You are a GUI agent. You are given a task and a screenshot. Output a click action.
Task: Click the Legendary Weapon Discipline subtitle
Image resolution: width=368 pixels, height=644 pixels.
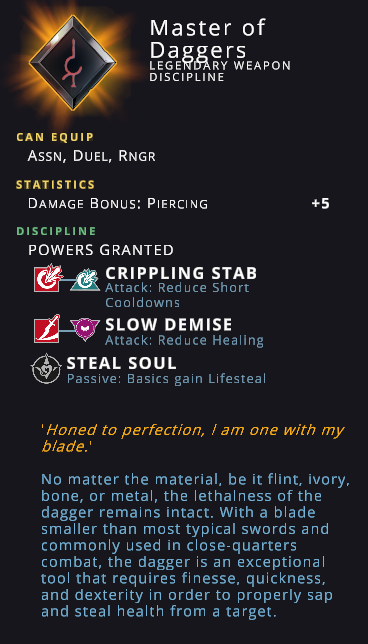[x=220, y=71]
